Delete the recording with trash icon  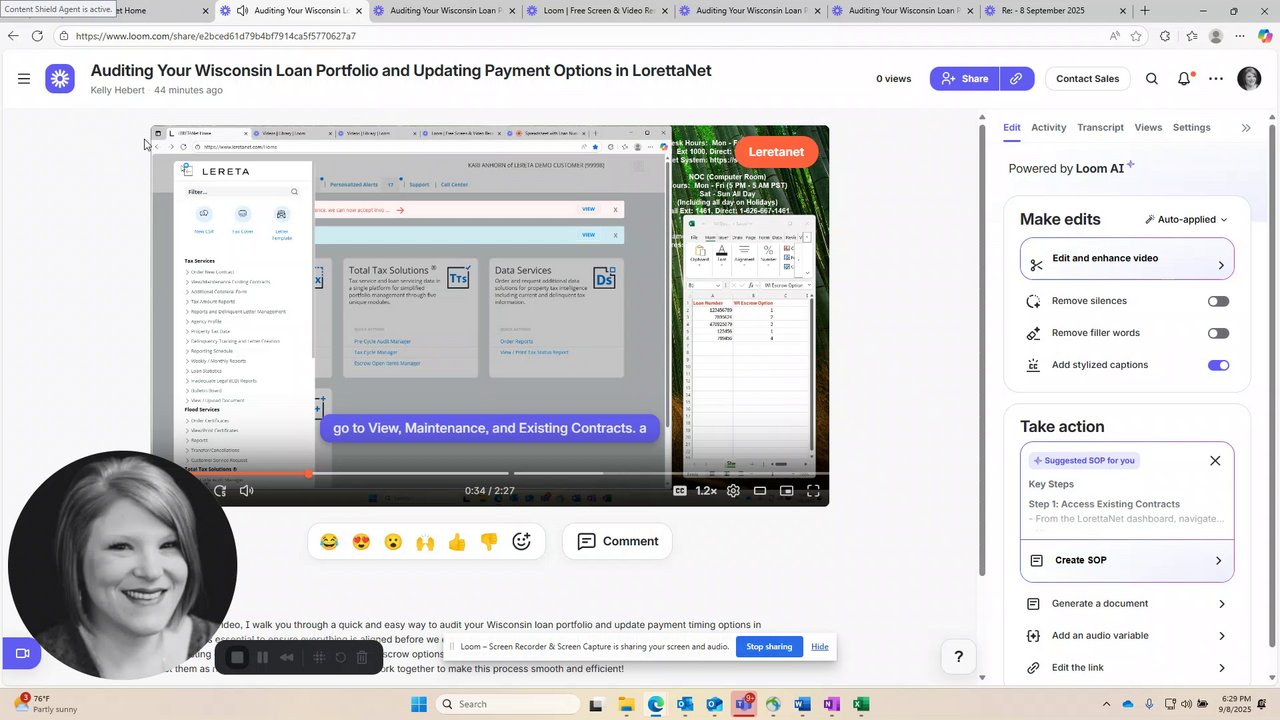[362, 657]
